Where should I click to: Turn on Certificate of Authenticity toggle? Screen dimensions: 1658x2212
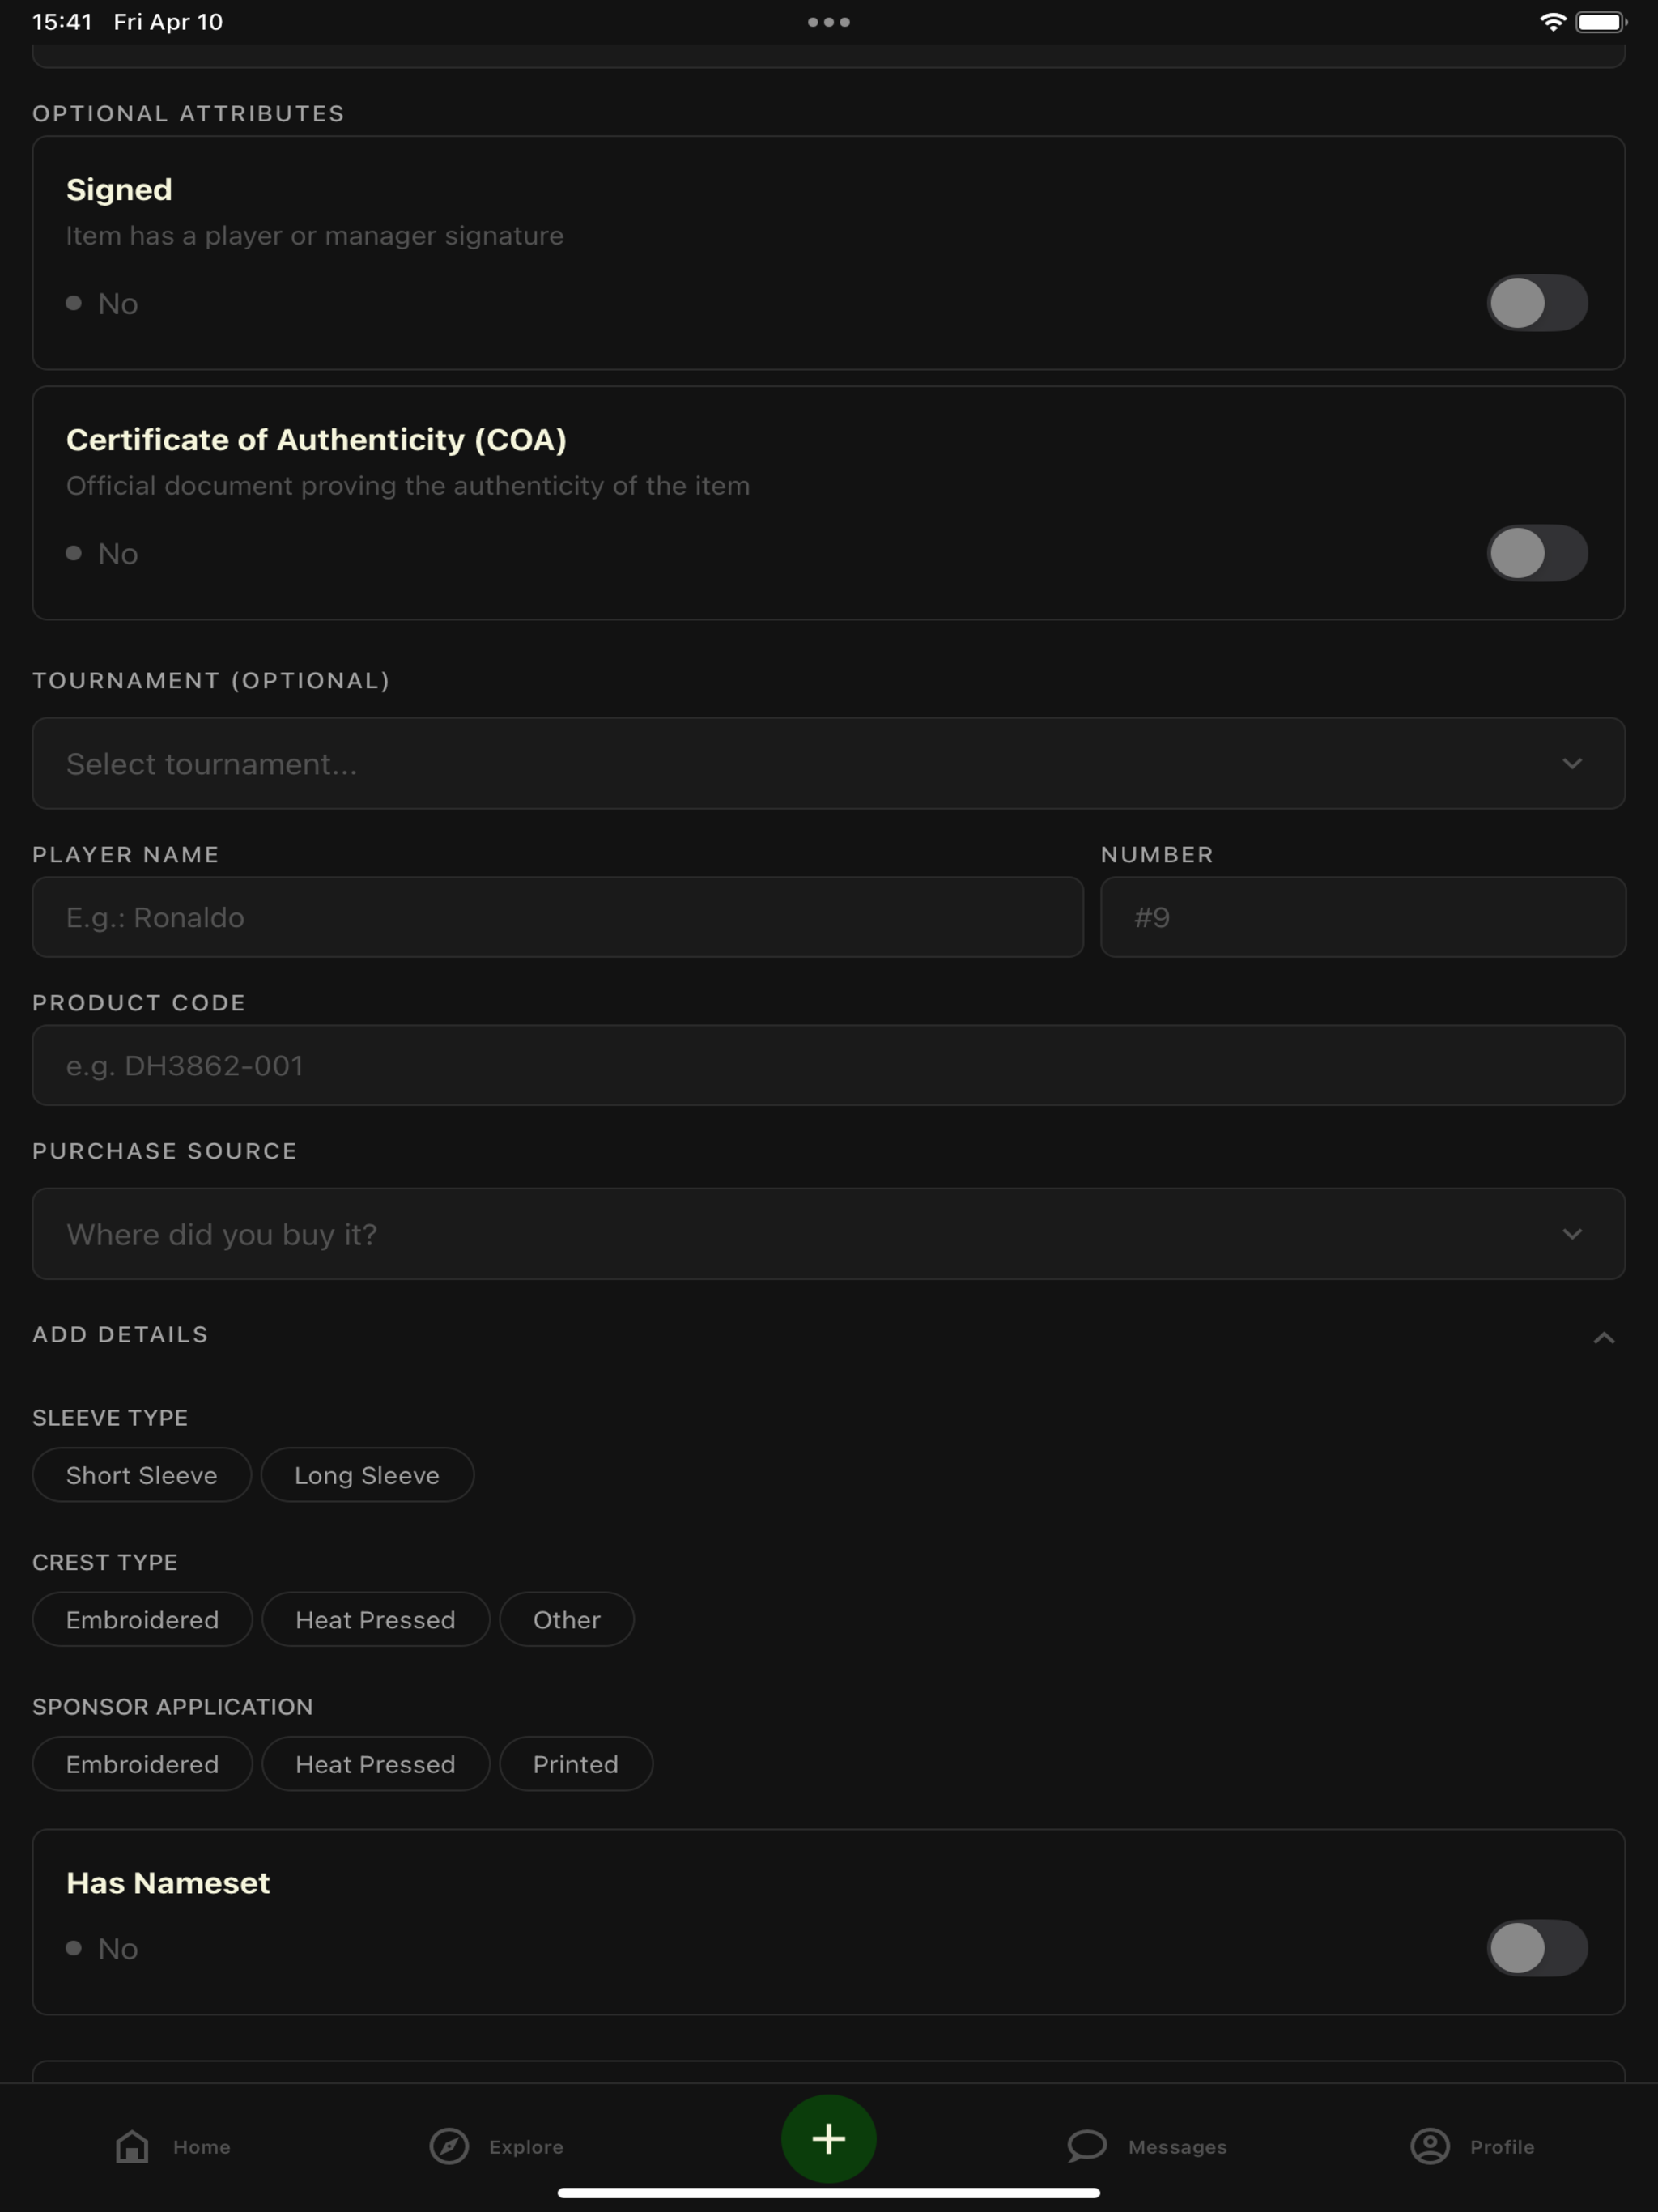click(1537, 553)
